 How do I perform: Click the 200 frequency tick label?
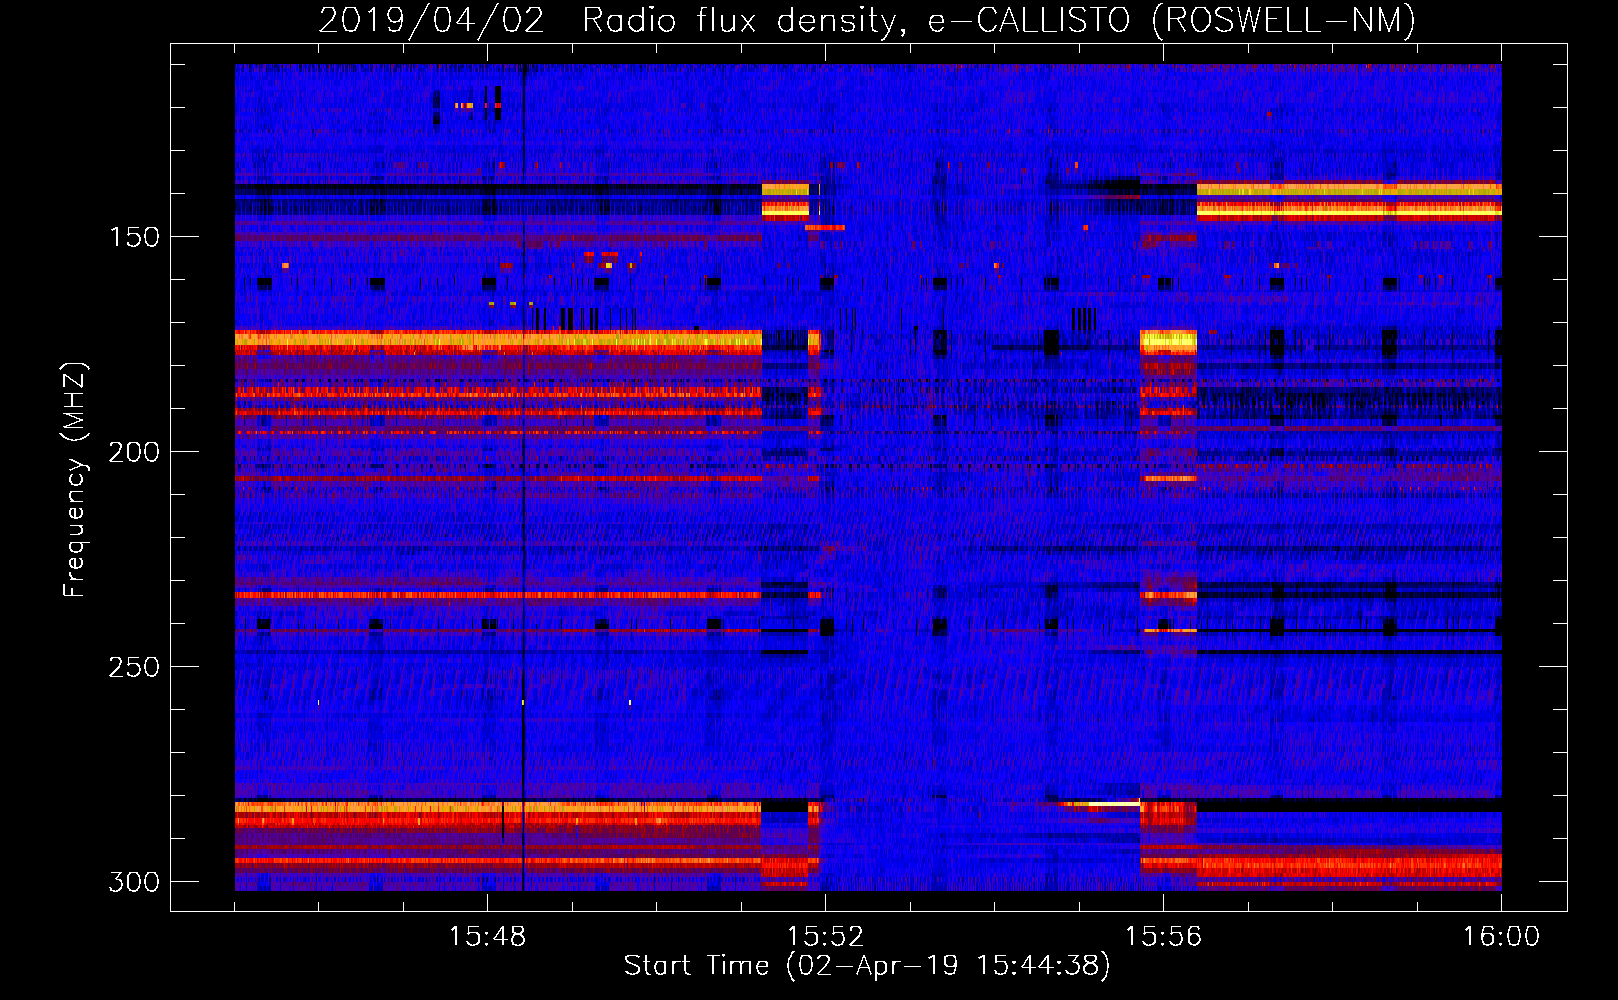pos(134,452)
